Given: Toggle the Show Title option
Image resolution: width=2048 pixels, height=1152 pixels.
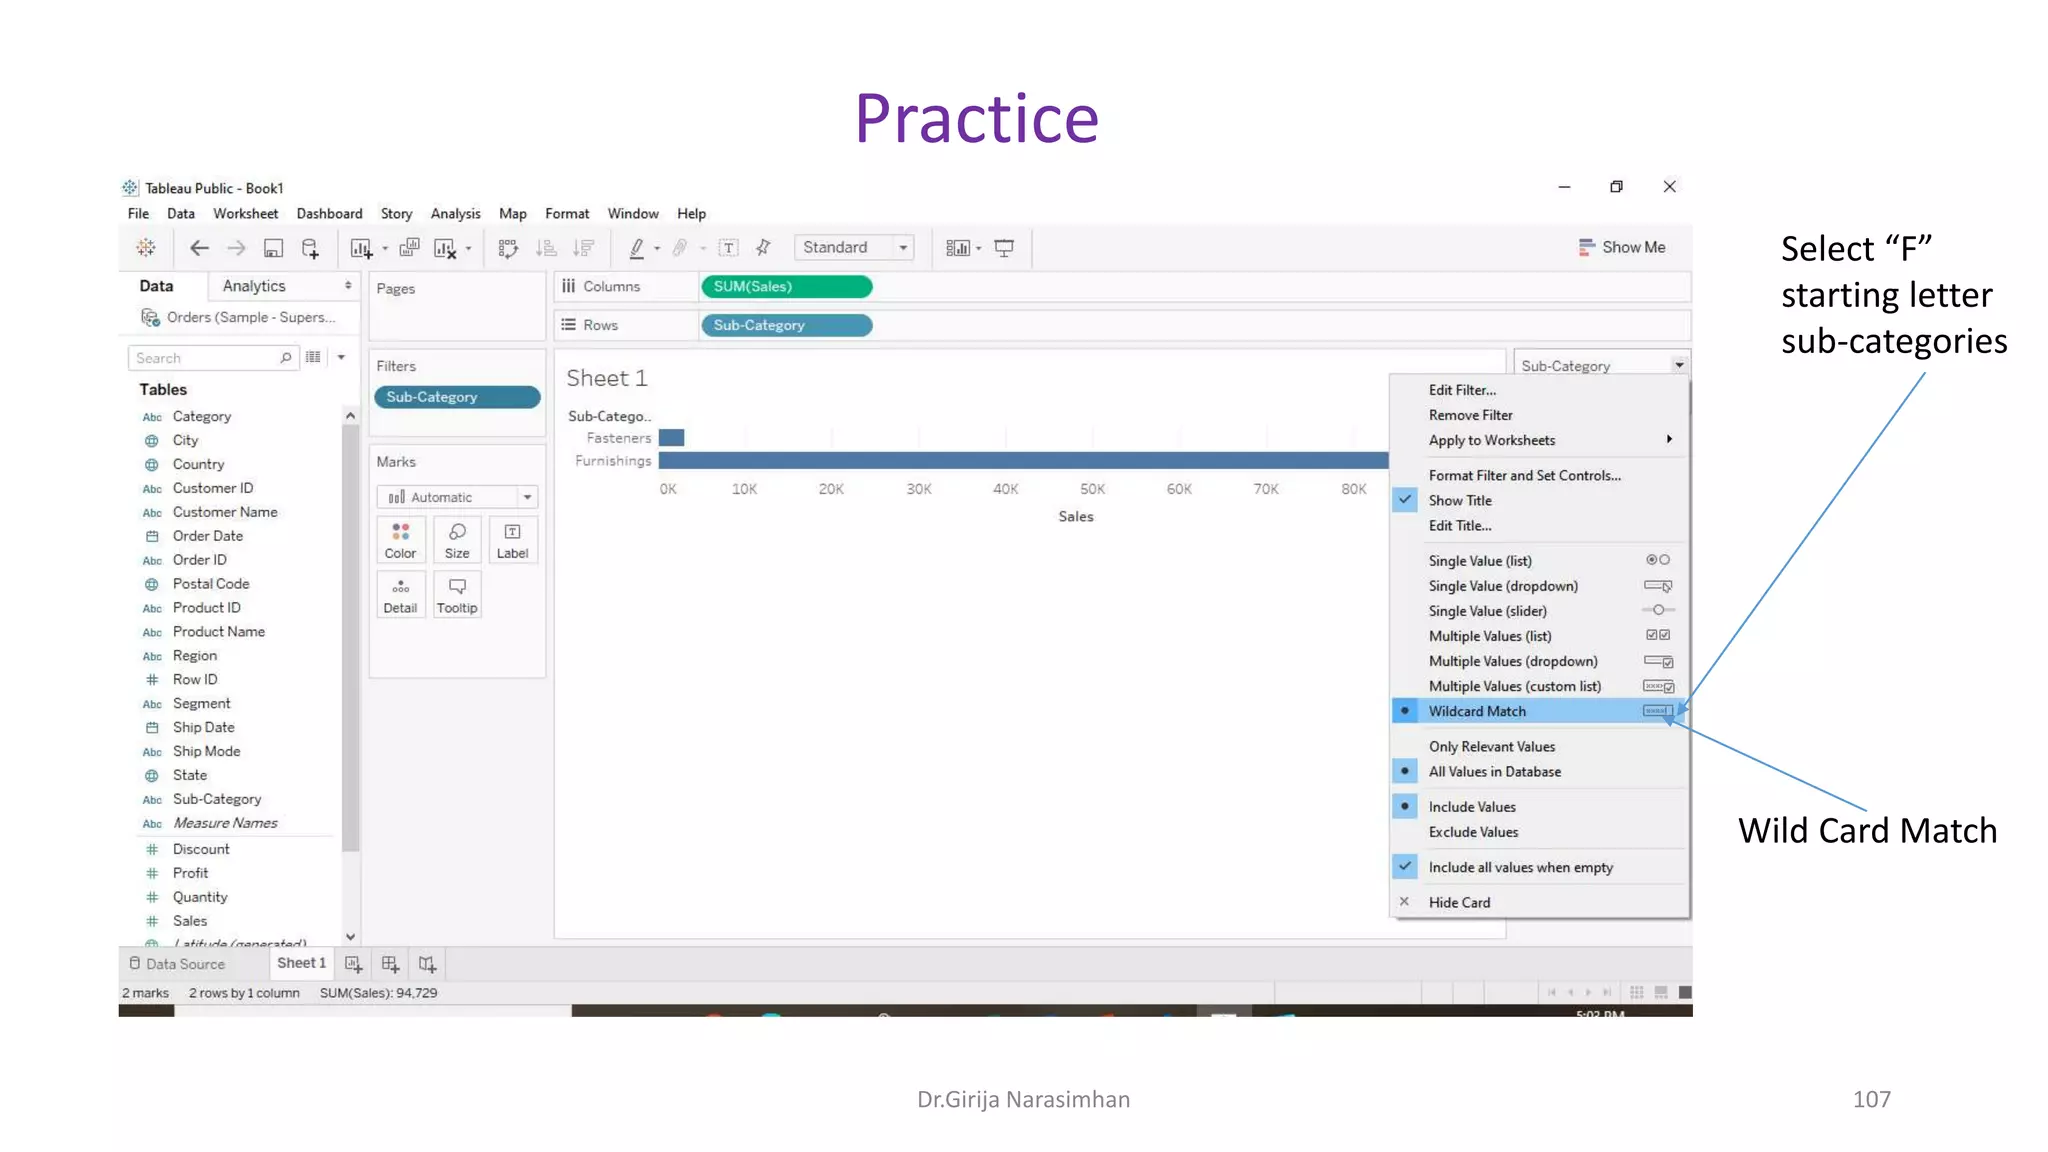Looking at the screenshot, I should point(1459,500).
